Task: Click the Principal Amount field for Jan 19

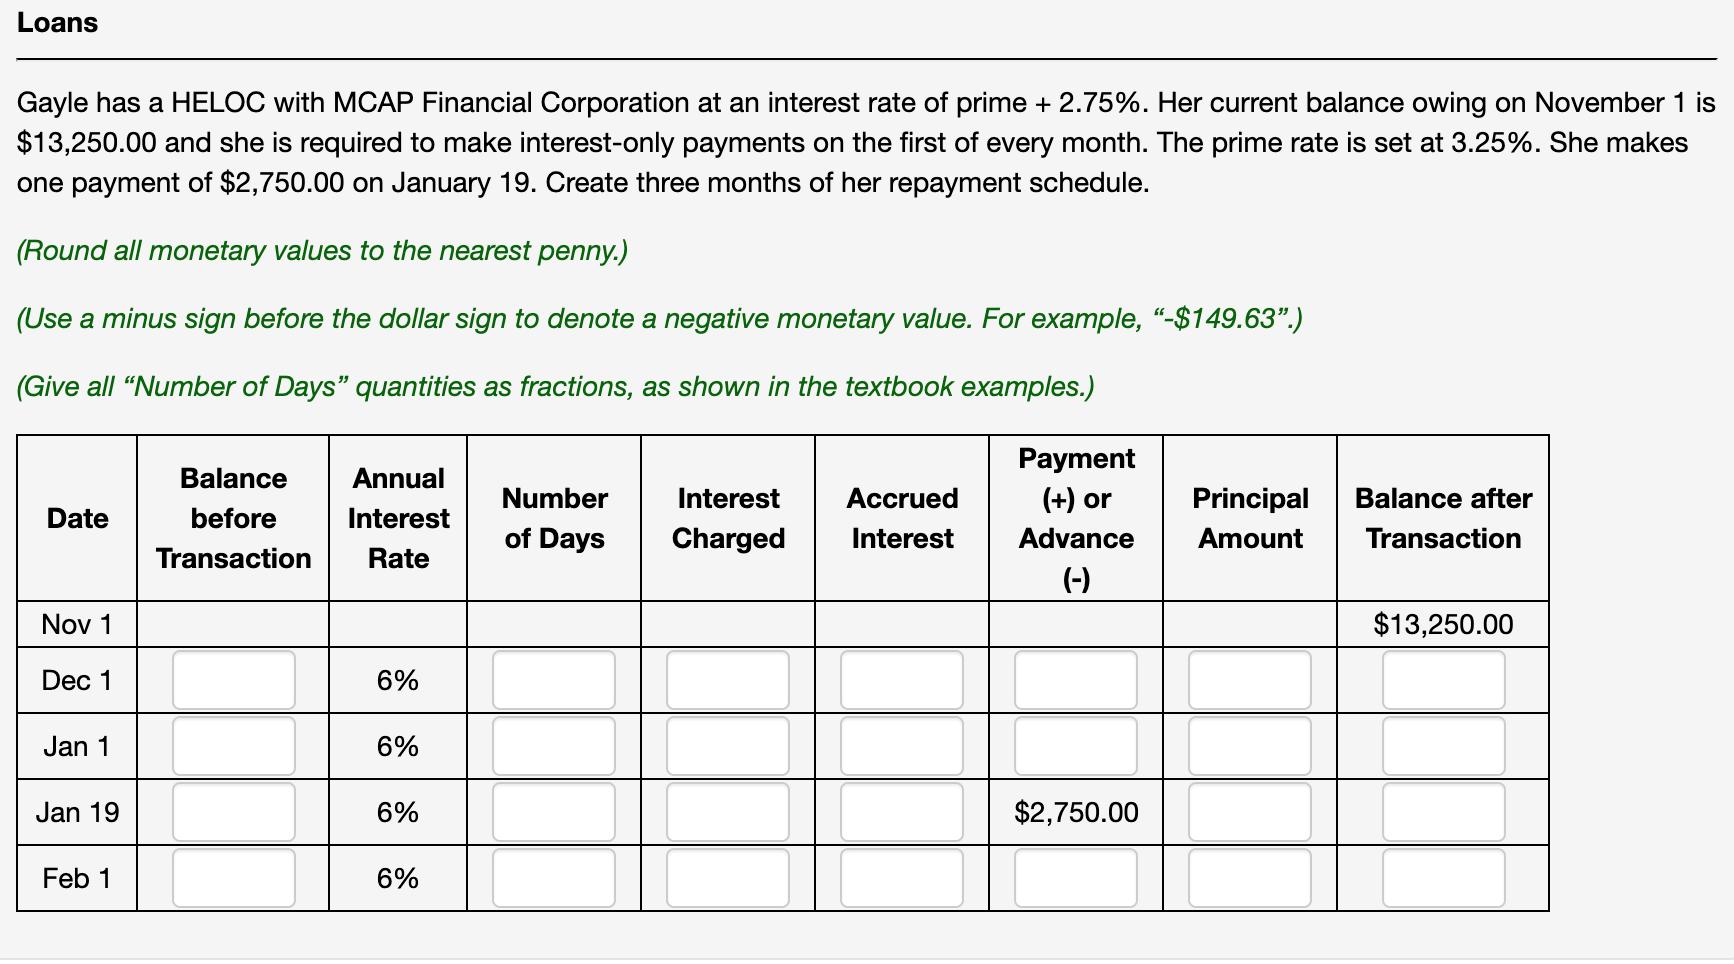Action: point(1249,812)
